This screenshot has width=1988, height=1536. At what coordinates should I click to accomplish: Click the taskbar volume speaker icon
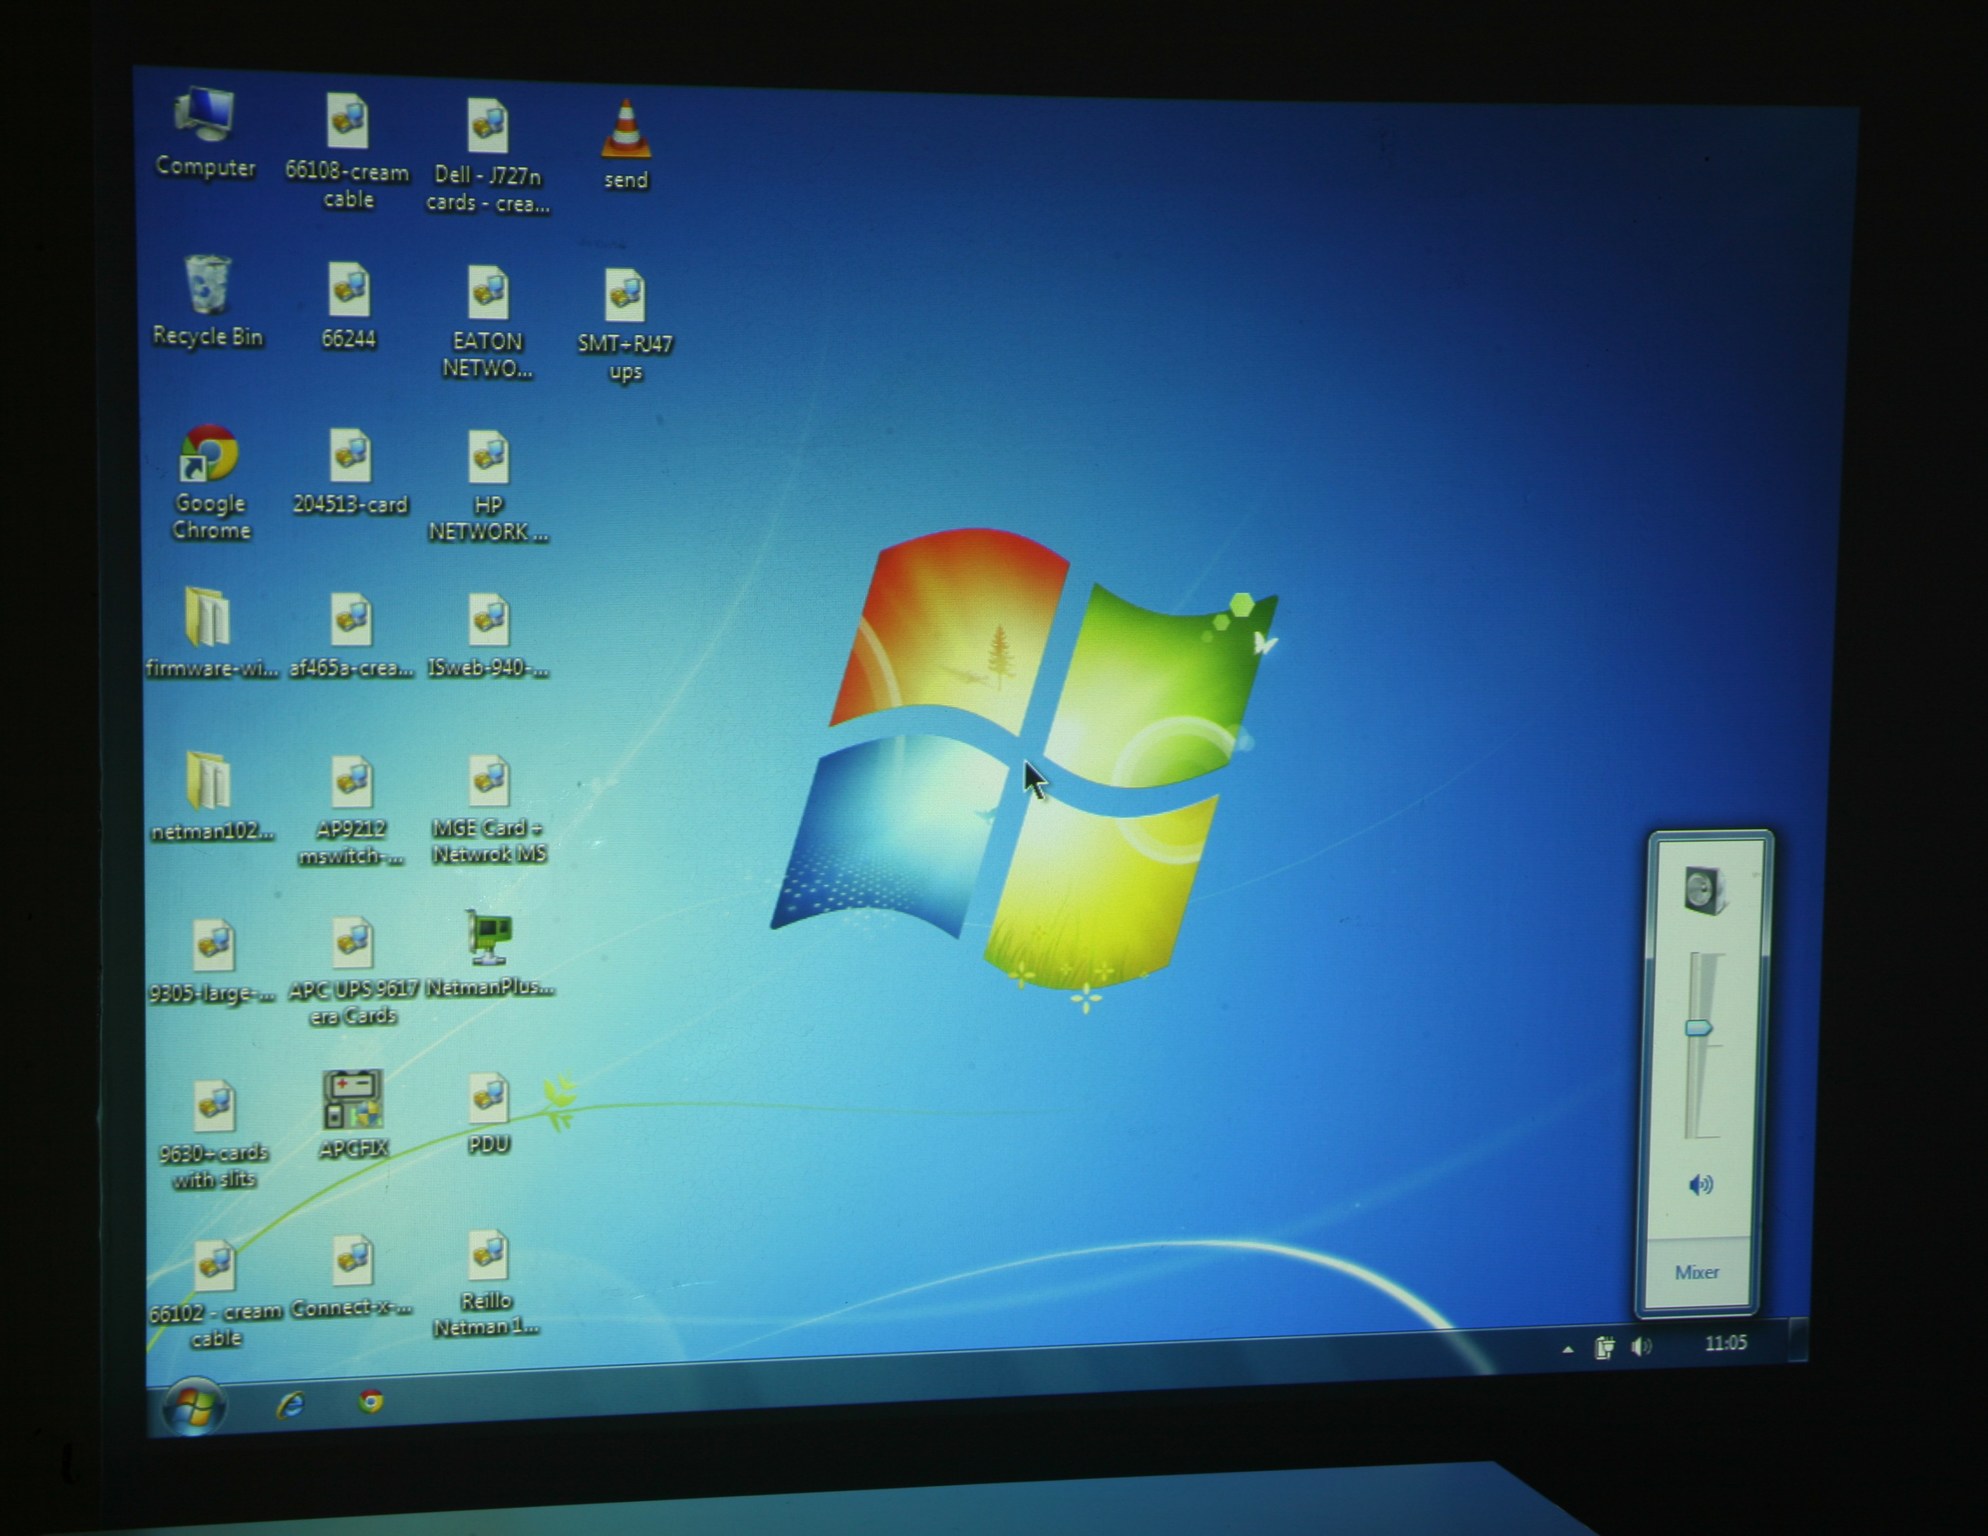click(x=1642, y=1347)
